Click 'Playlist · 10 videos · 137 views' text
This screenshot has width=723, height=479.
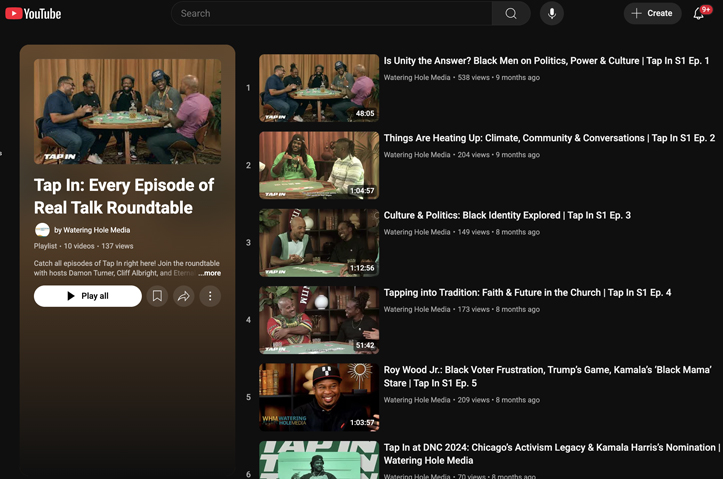click(83, 246)
